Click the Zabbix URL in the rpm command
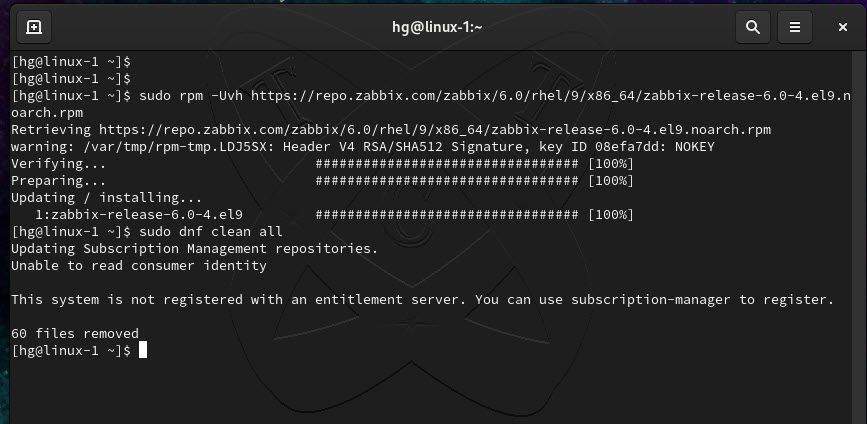 pos(551,96)
